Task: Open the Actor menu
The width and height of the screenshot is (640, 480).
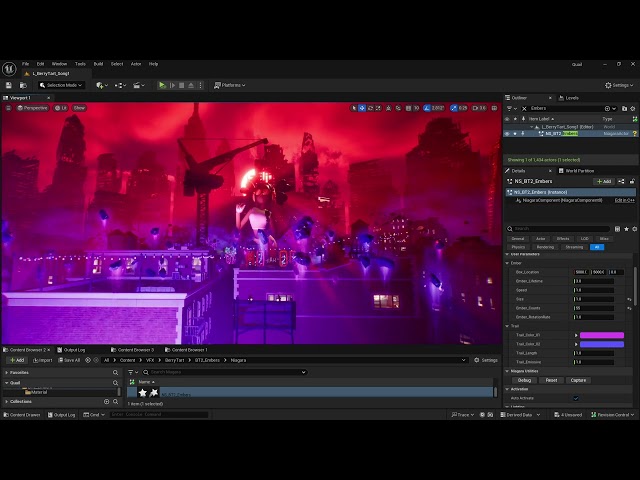Action: tap(136, 64)
